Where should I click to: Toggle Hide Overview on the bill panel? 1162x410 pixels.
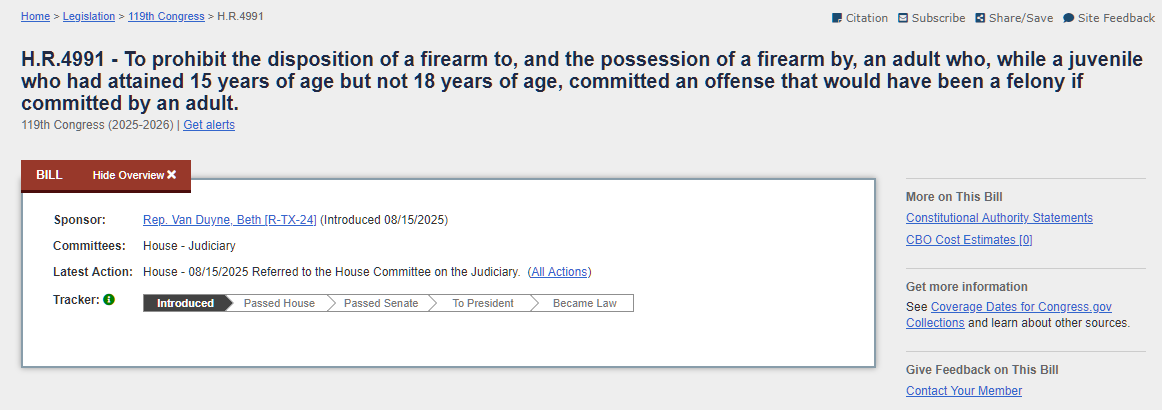134,175
